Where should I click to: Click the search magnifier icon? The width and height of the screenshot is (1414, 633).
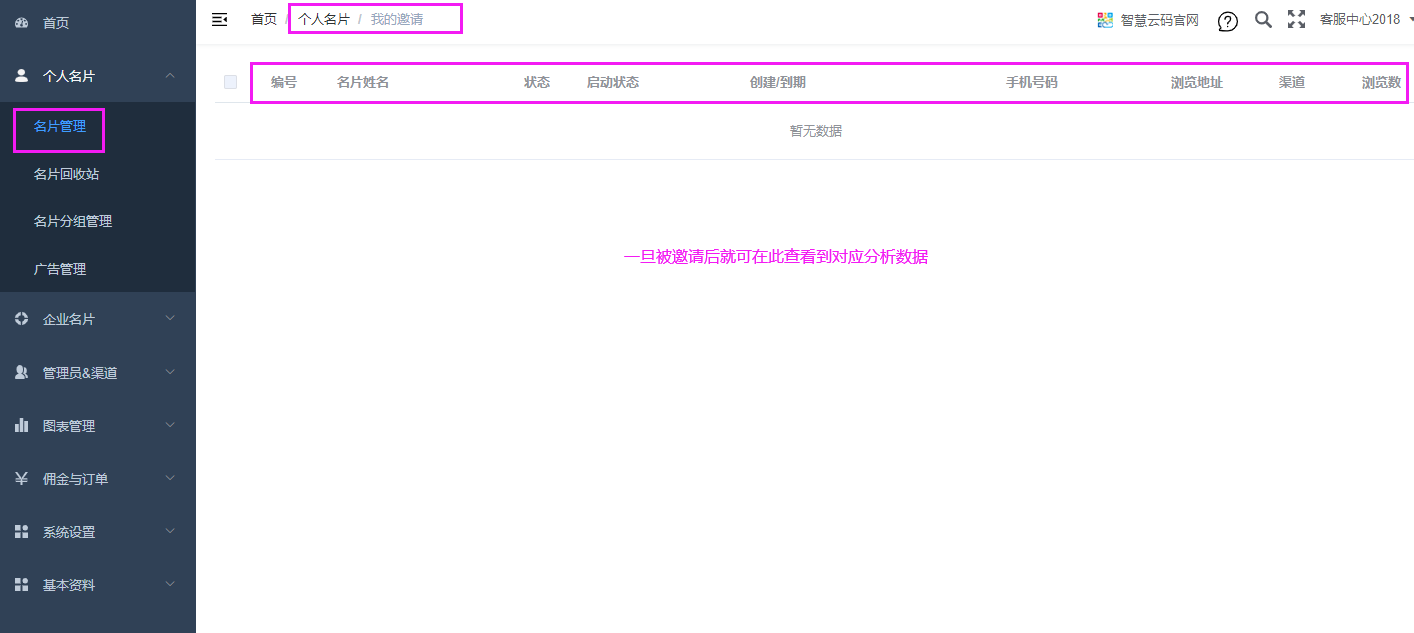1263,19
